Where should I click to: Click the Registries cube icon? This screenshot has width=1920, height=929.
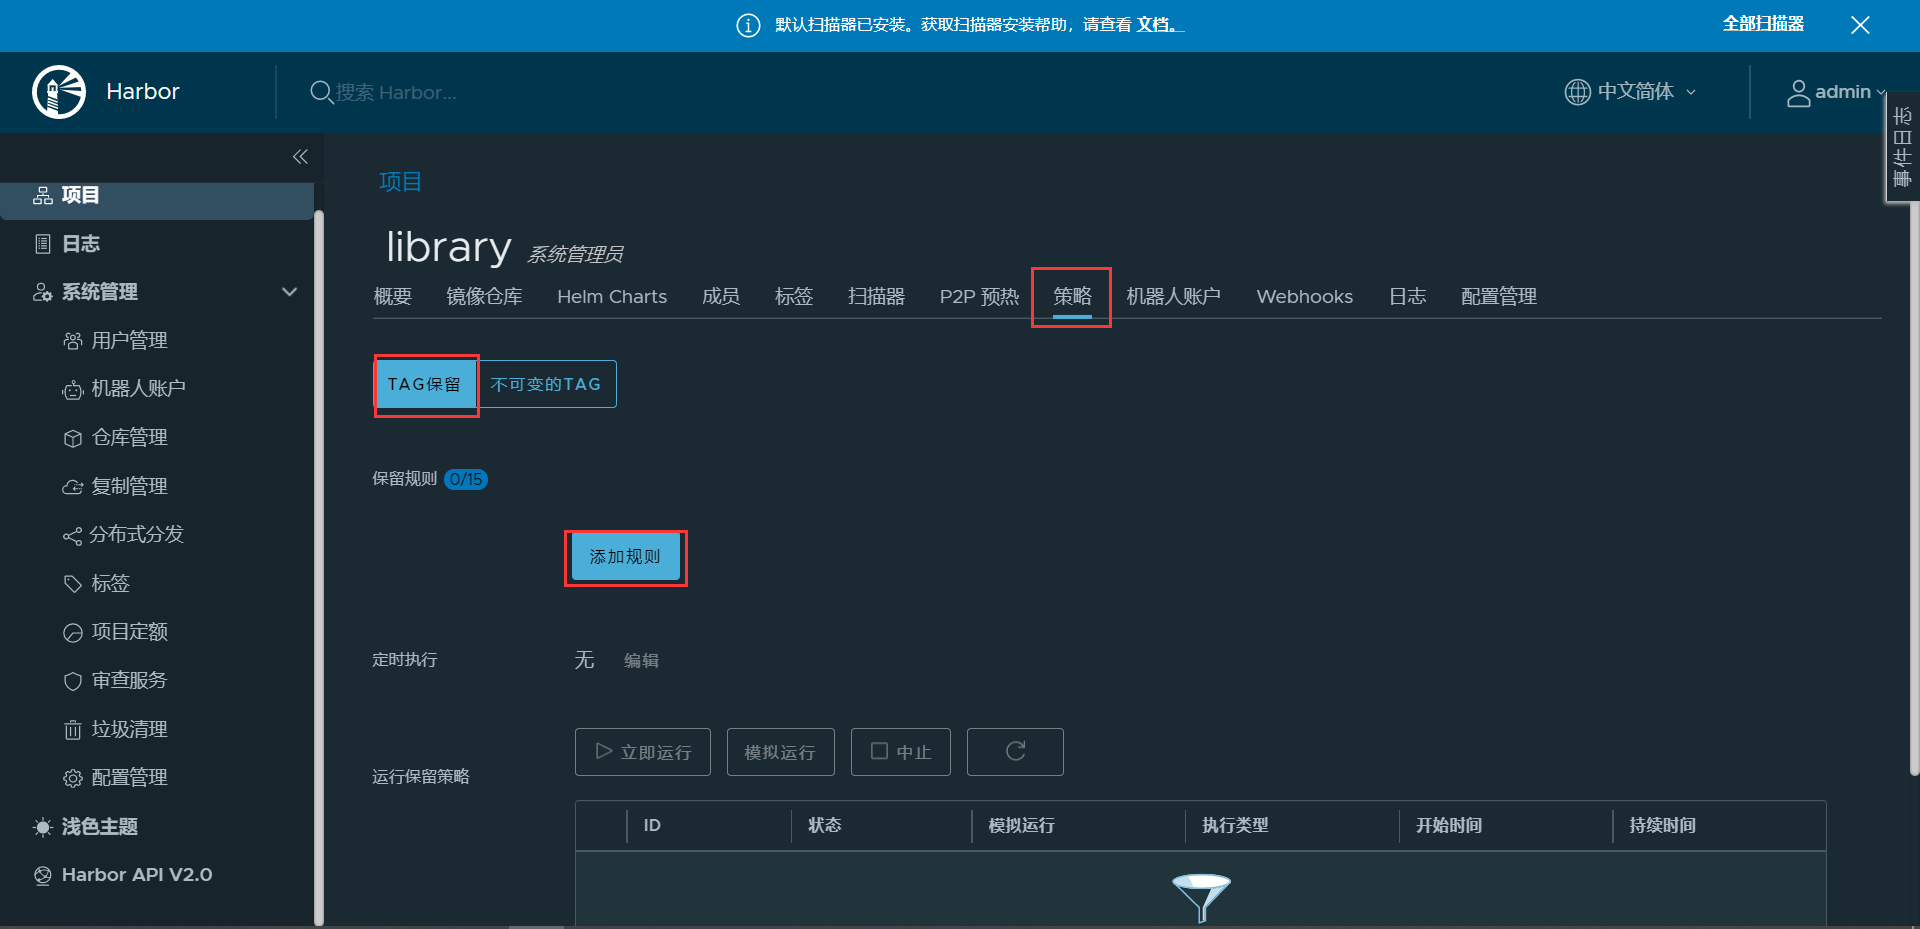(x=73, y=438)
